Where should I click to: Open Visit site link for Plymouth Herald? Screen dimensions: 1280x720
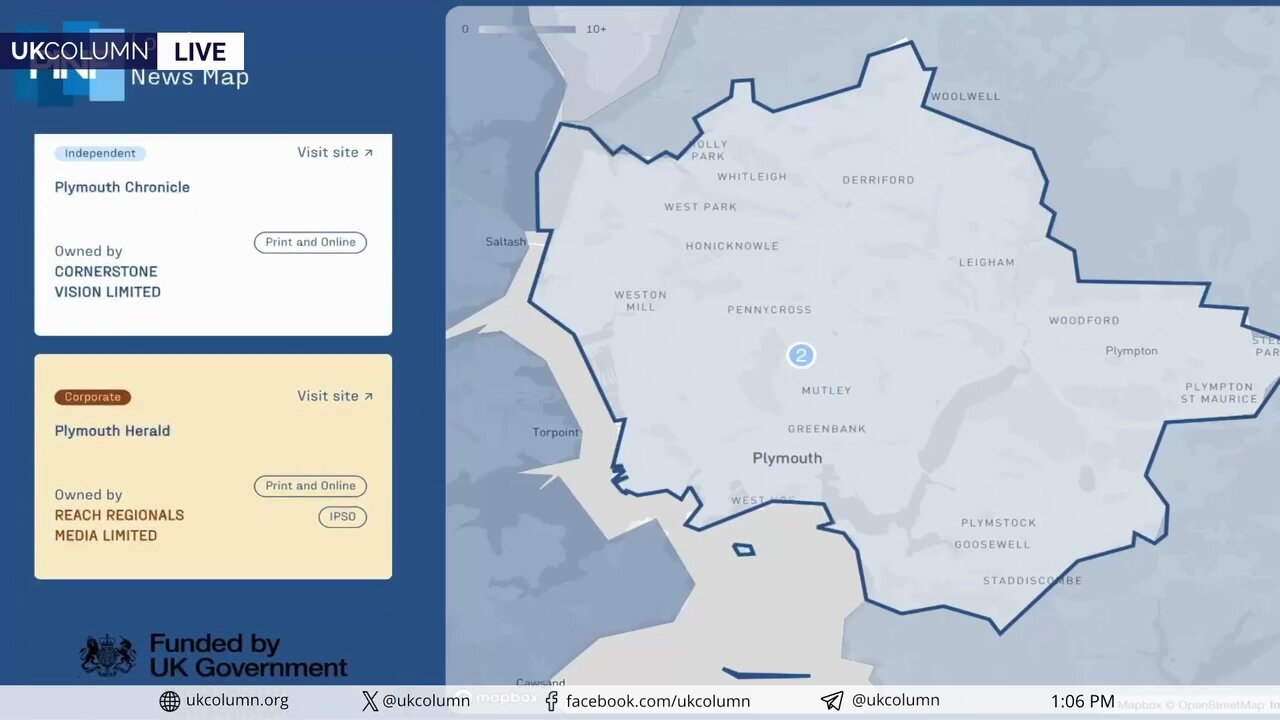(x=335, y=396)
